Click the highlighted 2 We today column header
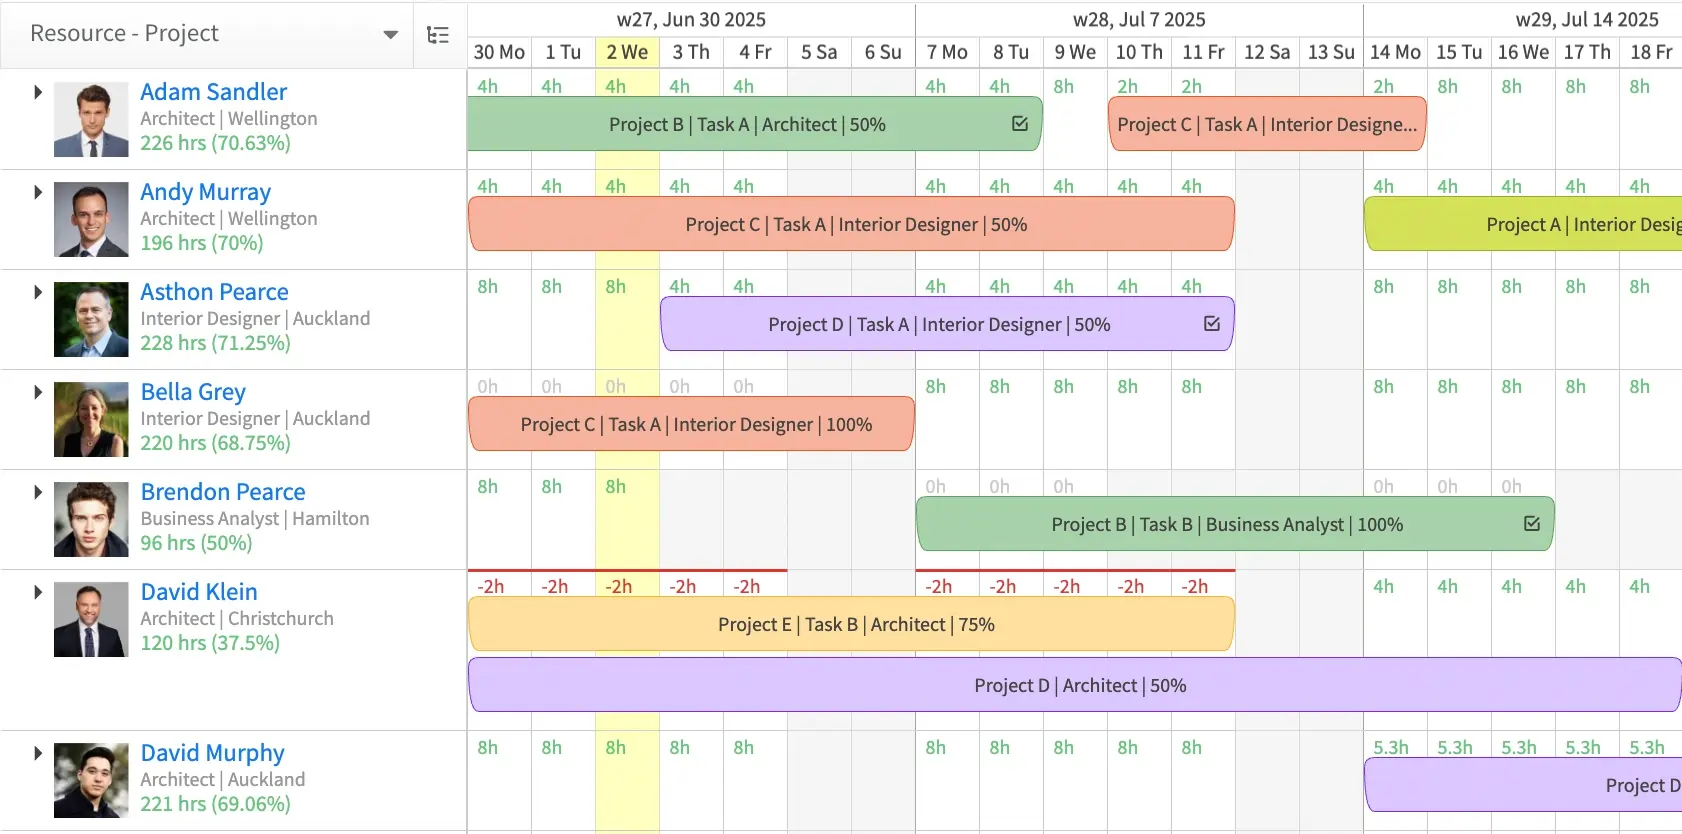Image resolution: width=1682 pixels, height=834 pixels. [x=627, y=52]
